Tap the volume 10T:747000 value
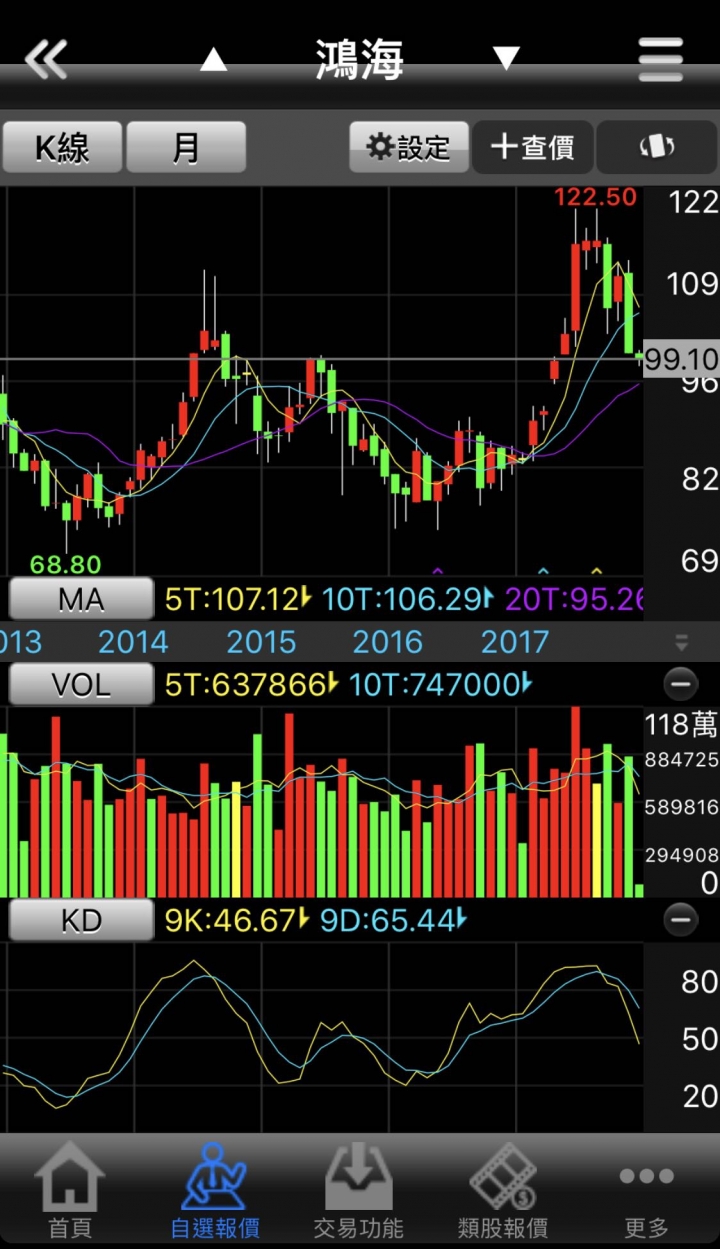 click(x=437, y=685)
